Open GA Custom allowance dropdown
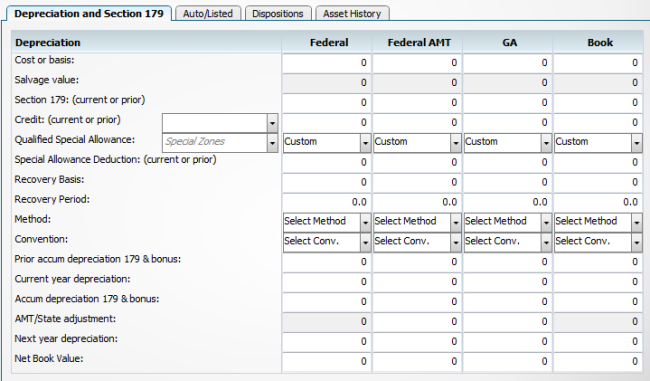This screenshot has width=650, height=381. (546, 143)
